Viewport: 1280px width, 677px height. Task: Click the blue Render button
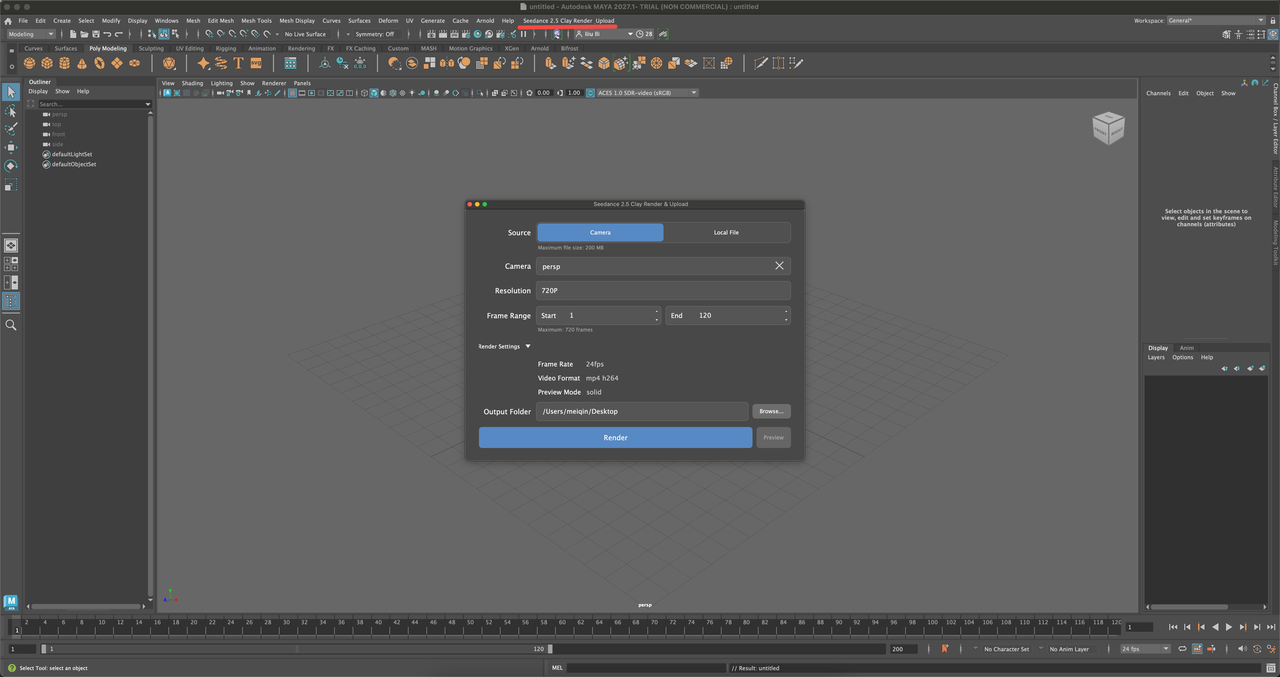[x=615, y=437]
